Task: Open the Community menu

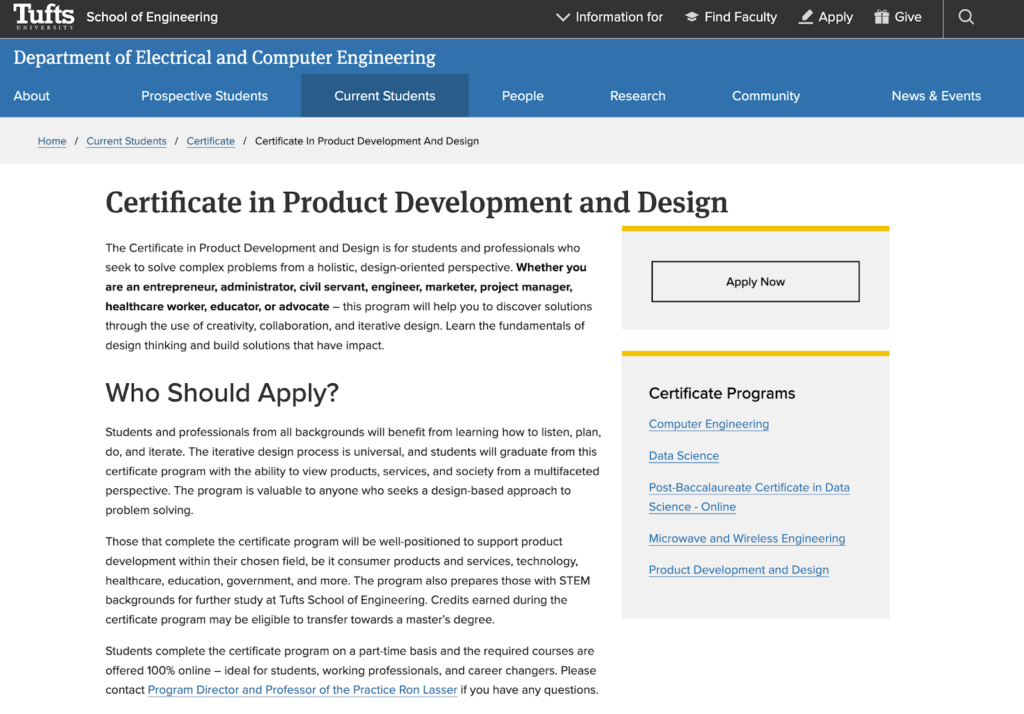Action: click(x=765, y=96)
